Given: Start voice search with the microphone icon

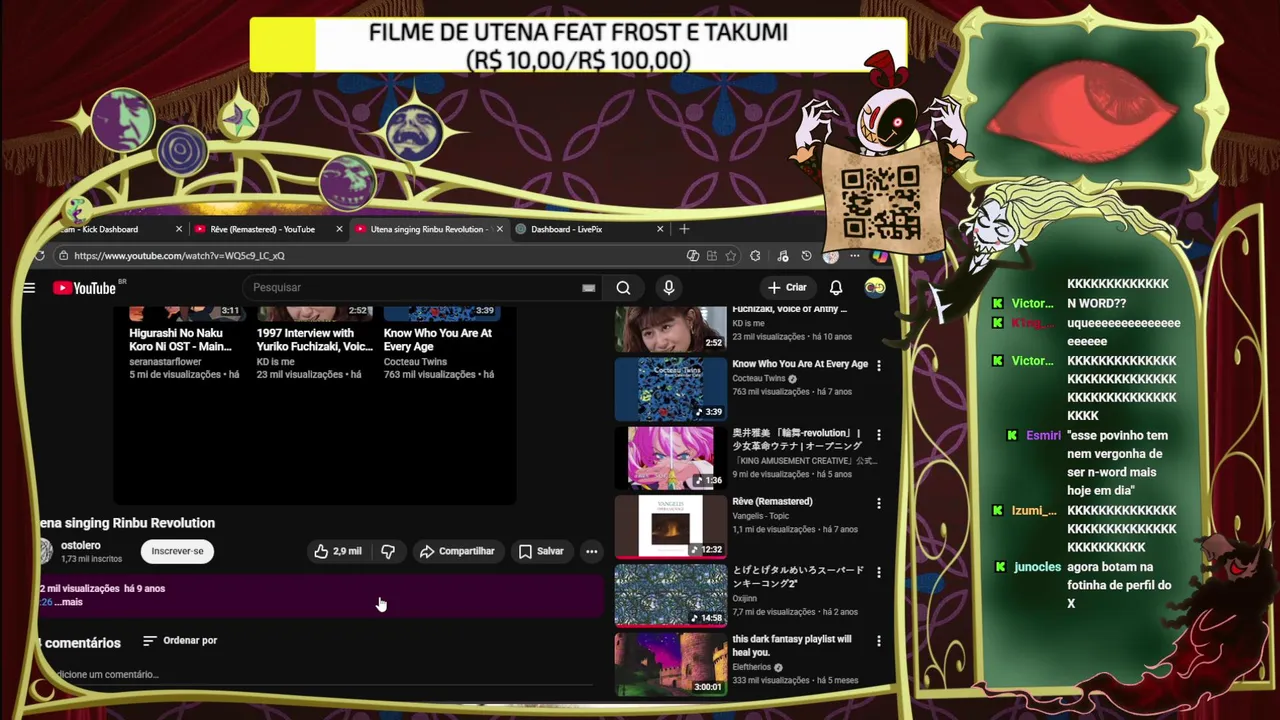Looking at the screenshot, I should click(x=669, y=288).
